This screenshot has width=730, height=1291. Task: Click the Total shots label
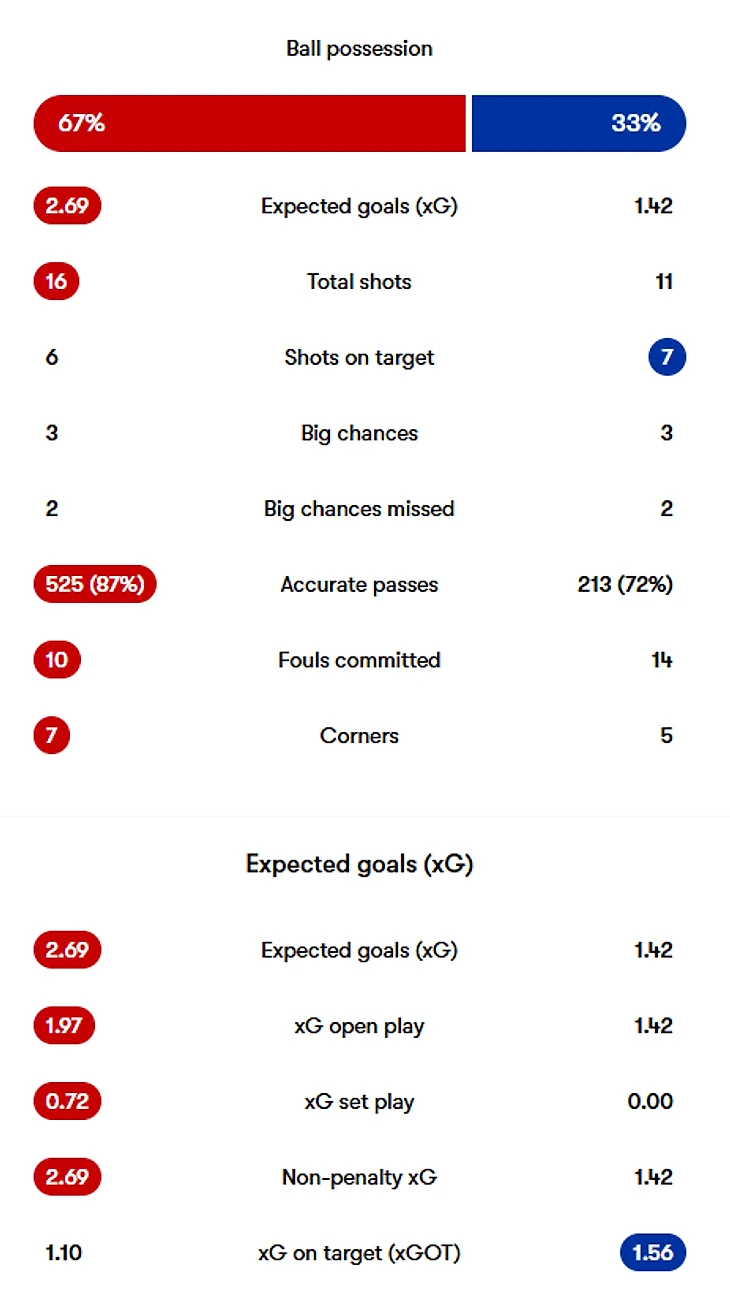(359, 282)
